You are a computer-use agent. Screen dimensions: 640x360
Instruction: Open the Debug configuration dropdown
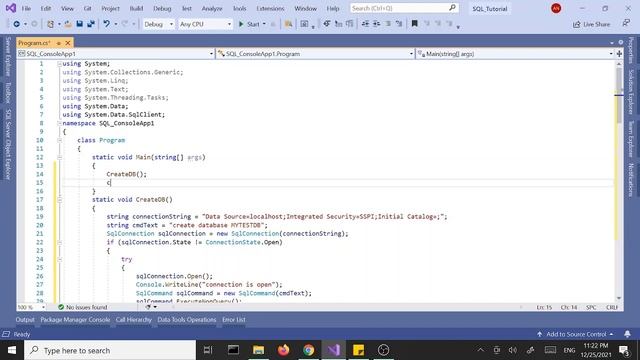pyautogui.click(x=158, y=24)
